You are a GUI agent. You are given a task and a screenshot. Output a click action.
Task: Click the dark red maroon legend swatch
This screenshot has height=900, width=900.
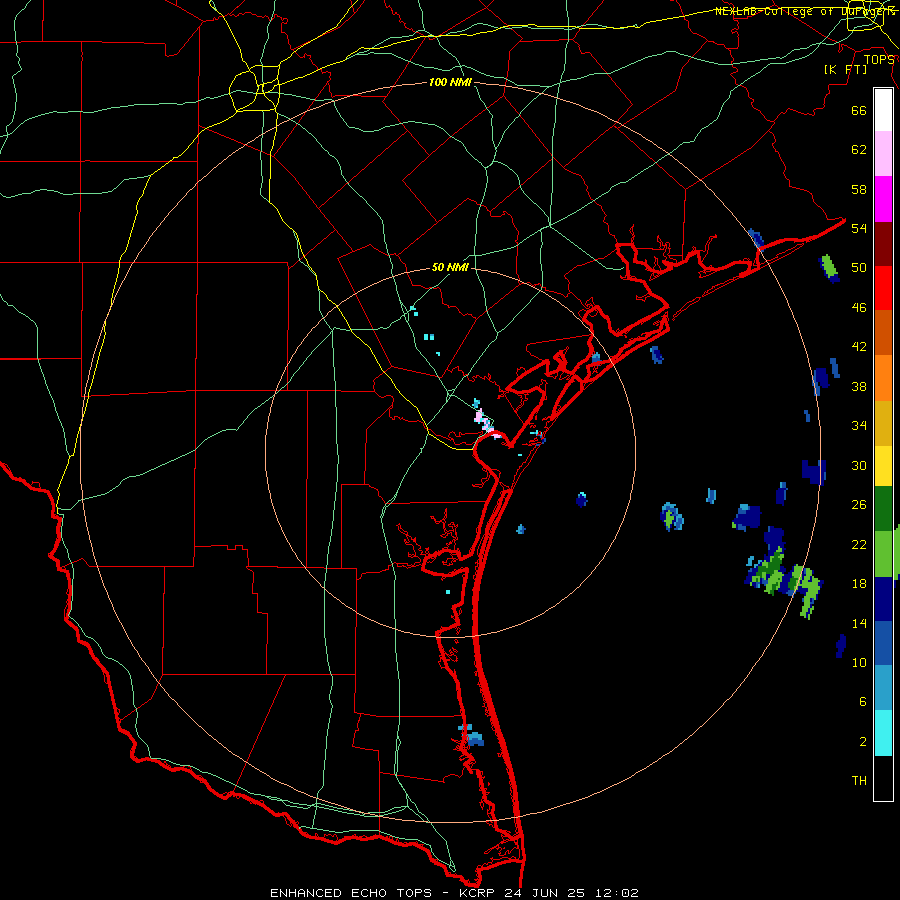click(x=883, y=244)
